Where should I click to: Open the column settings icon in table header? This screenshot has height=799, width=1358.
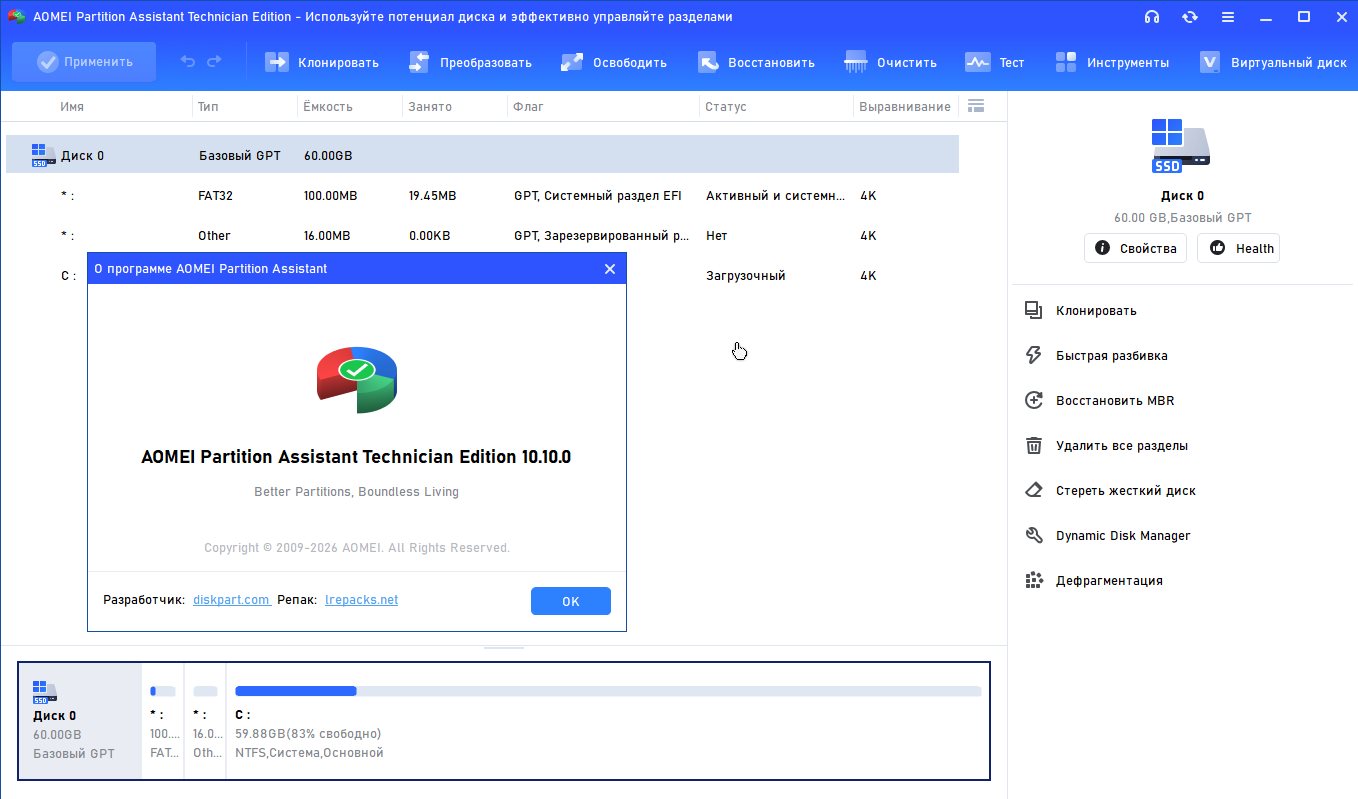pyautogui.click(x=977, y=106)
